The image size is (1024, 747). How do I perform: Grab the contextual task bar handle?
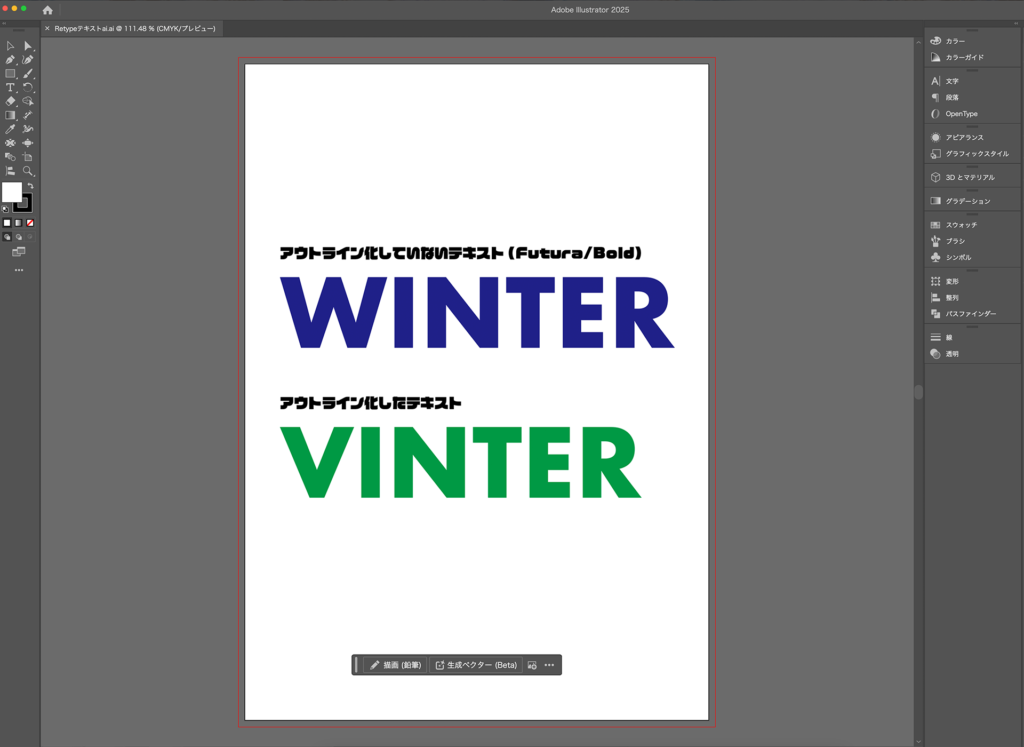point(356,665)
